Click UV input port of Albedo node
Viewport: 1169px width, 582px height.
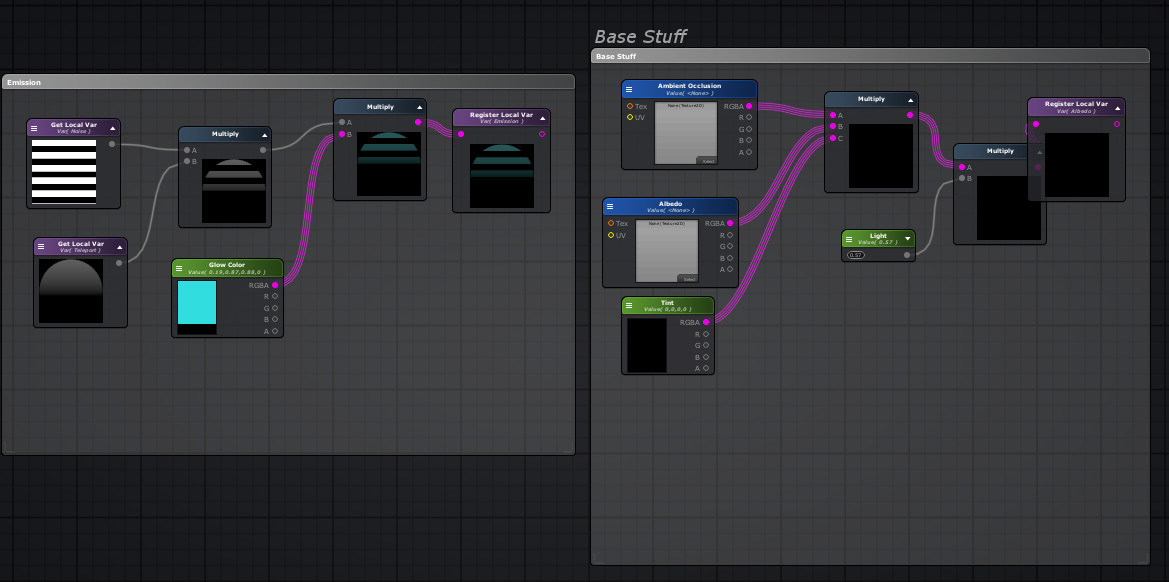tap(611, 235)
